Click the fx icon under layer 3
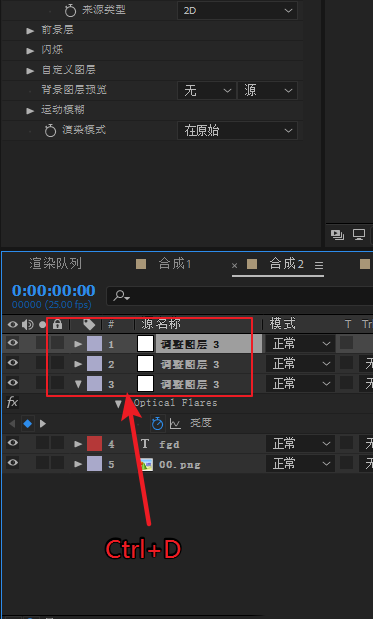This screenshot has height=619, width=373. 12,403
